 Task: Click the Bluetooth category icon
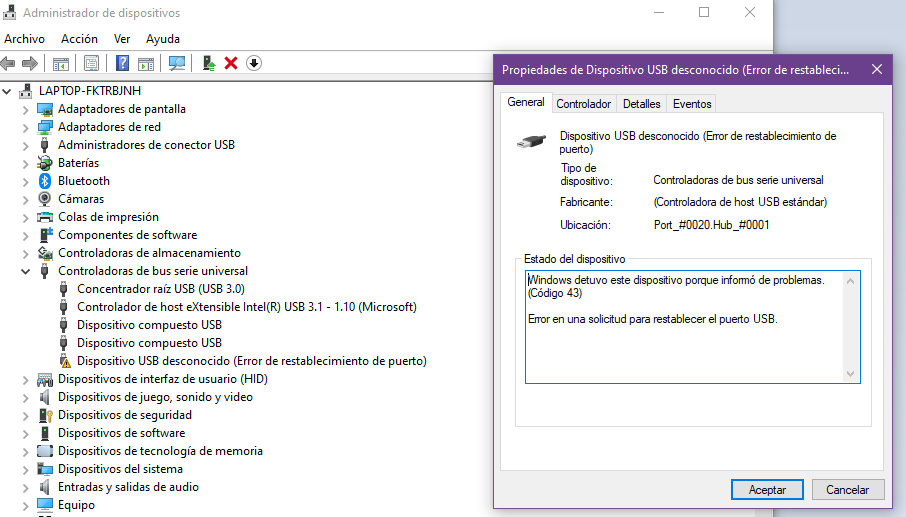pyautogui.click(x=44, y=181)
